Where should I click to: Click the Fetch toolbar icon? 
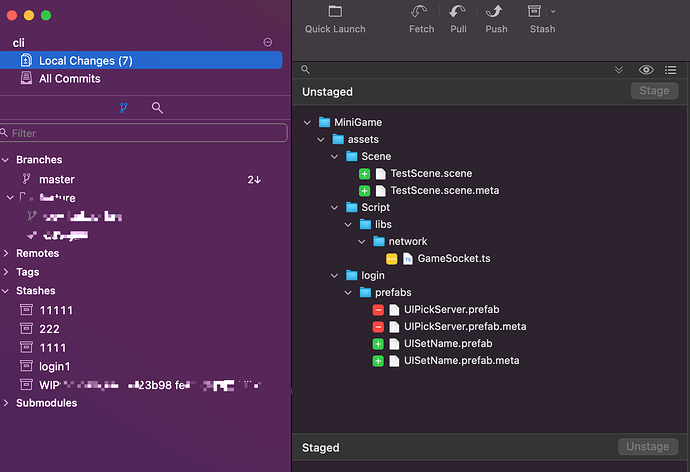point(421,12)
